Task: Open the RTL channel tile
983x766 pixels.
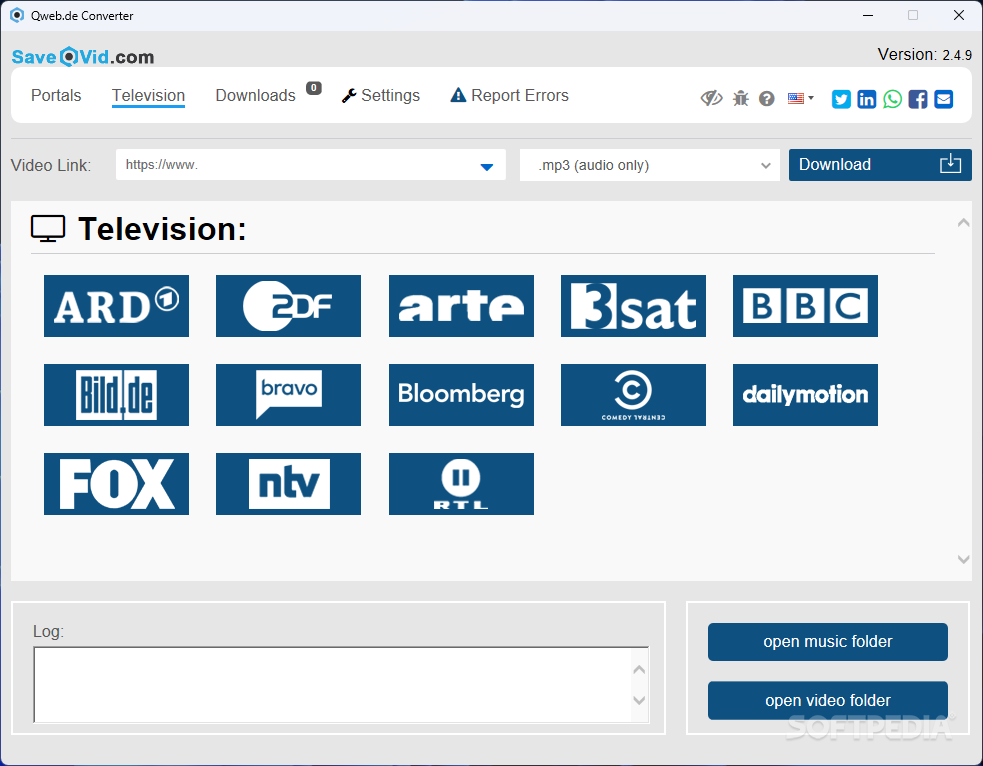Action: tap(461, 484)
